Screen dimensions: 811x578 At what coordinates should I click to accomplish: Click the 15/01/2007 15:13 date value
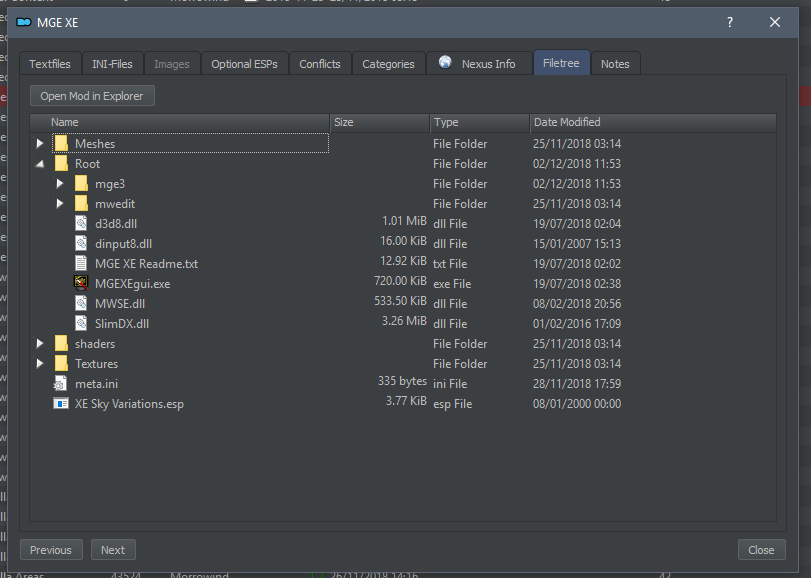pyautogui.click(x=577, y=244)
